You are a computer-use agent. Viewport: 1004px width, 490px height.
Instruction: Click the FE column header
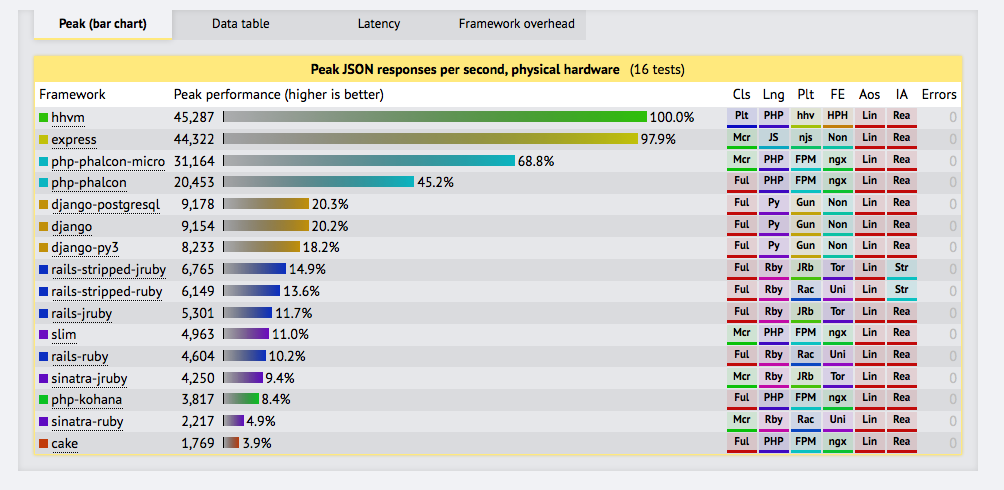click(x=838, y=95)
